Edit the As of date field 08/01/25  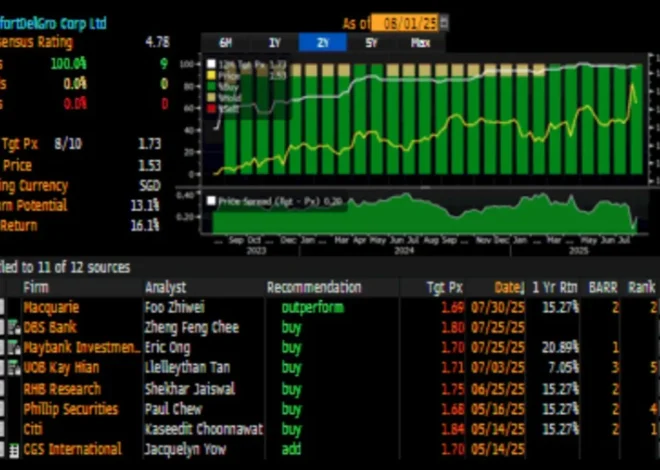405,23
